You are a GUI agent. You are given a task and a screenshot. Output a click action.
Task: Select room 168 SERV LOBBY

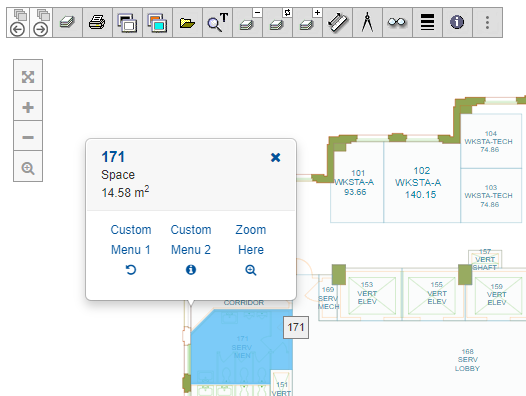[467, 360]
